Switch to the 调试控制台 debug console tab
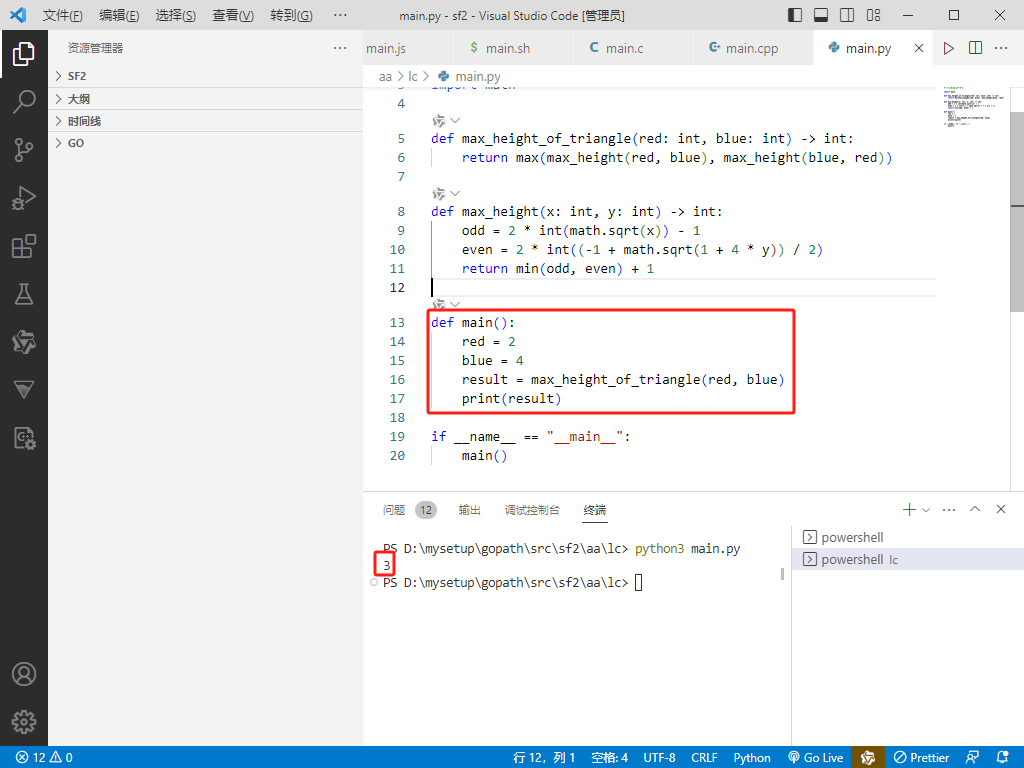 tap(532, 510)
